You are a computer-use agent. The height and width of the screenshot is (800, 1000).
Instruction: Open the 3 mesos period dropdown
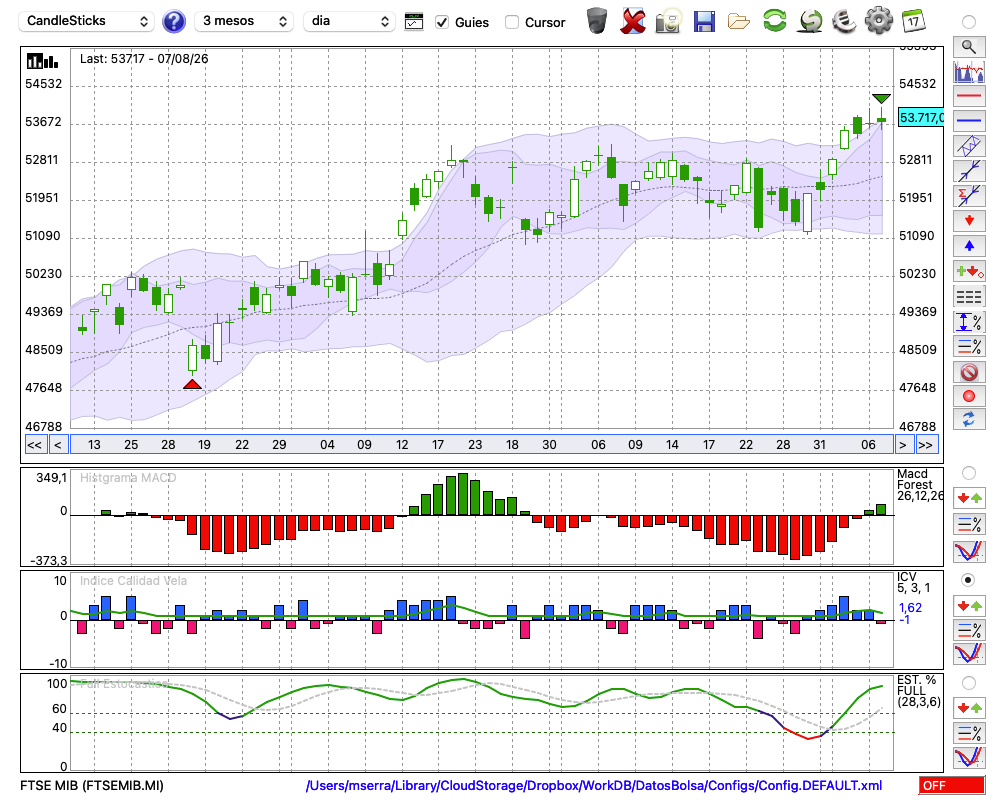point(244,21)
